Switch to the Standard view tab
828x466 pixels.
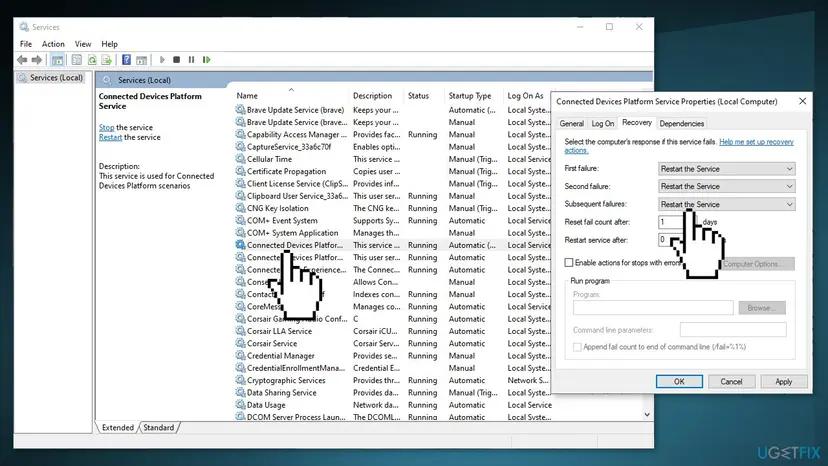coord(158,427)
